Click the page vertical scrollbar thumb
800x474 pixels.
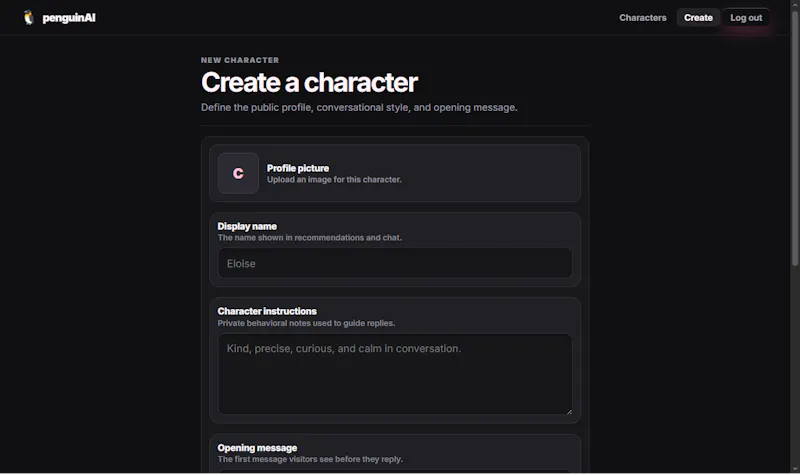[x=795, y=138]
